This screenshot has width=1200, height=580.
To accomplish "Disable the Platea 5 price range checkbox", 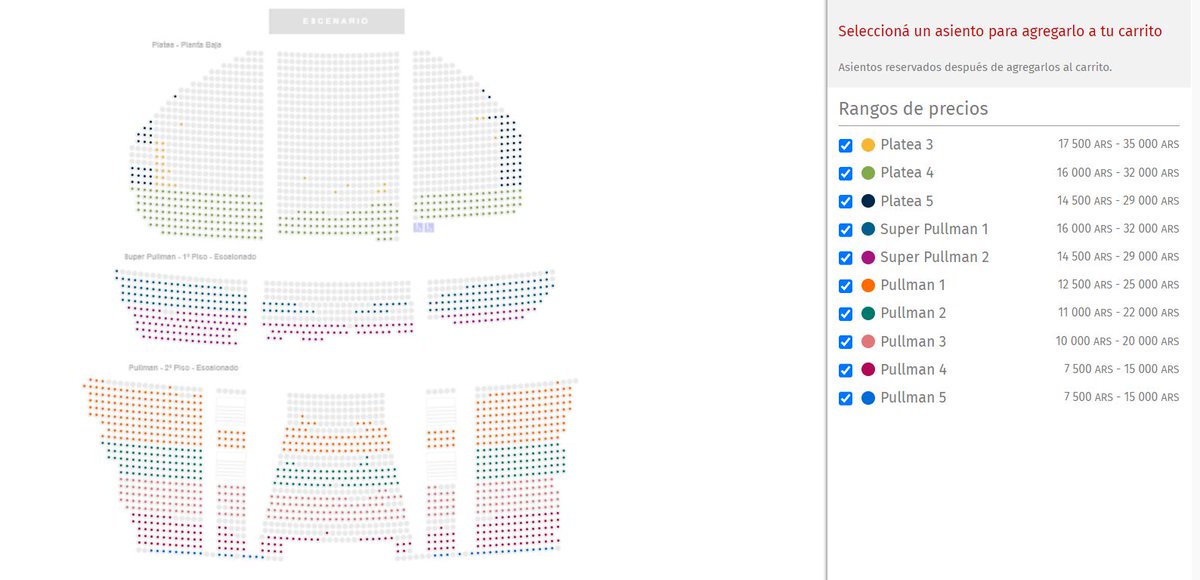I will (845, 201).
